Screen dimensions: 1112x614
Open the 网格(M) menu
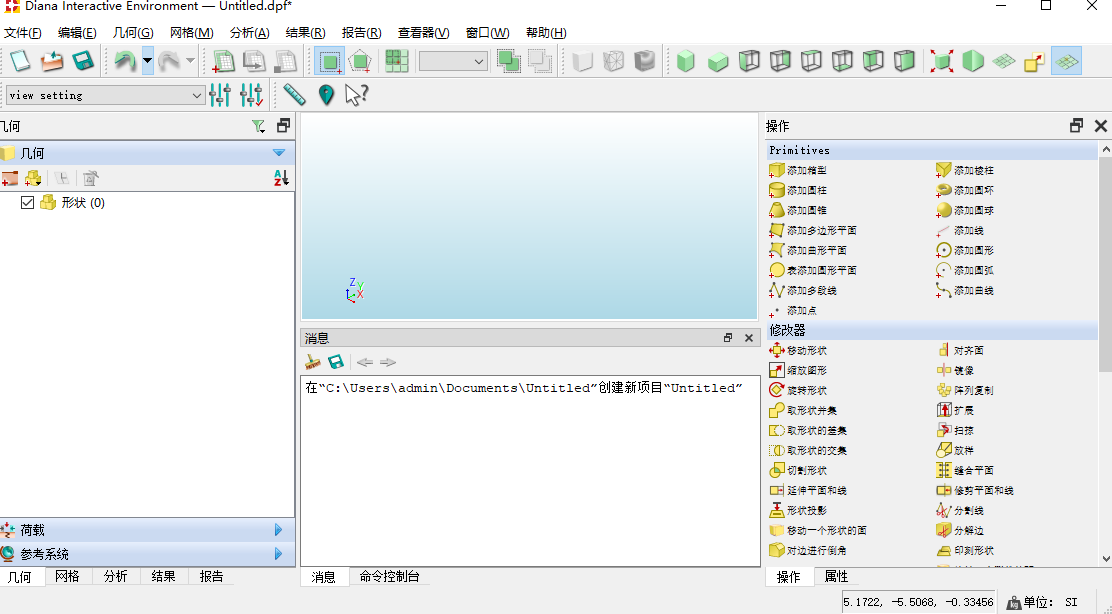(191, 33)
